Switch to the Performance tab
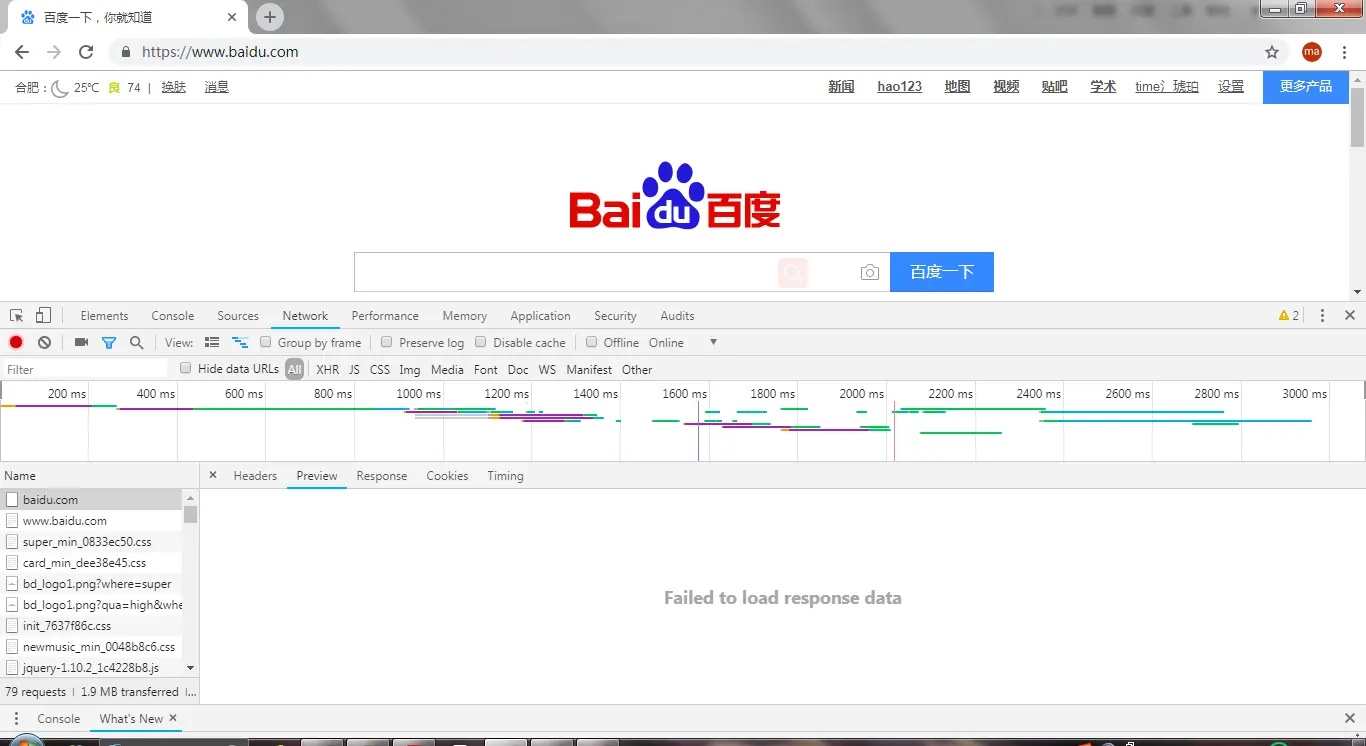Screen dimensions: 1366x746 coord(385,315)
